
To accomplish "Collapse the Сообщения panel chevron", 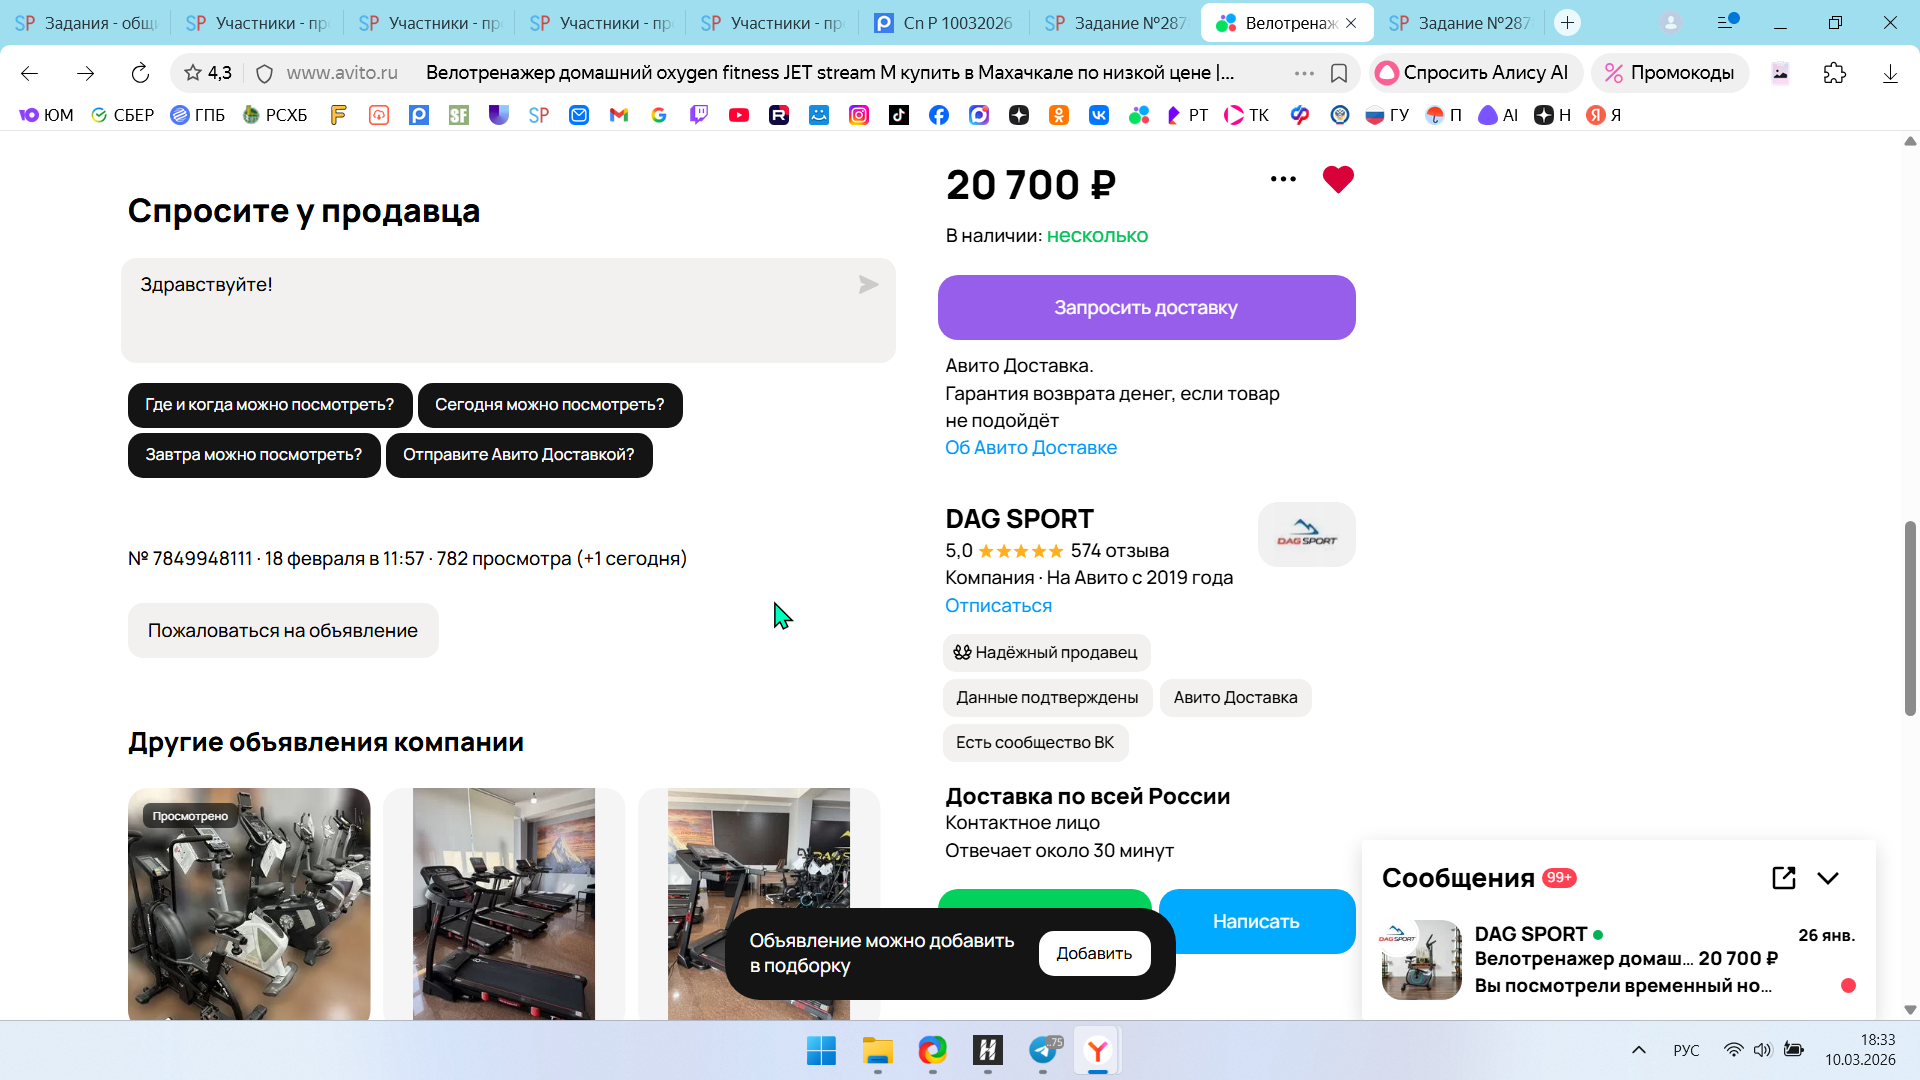I will 1828,878.
